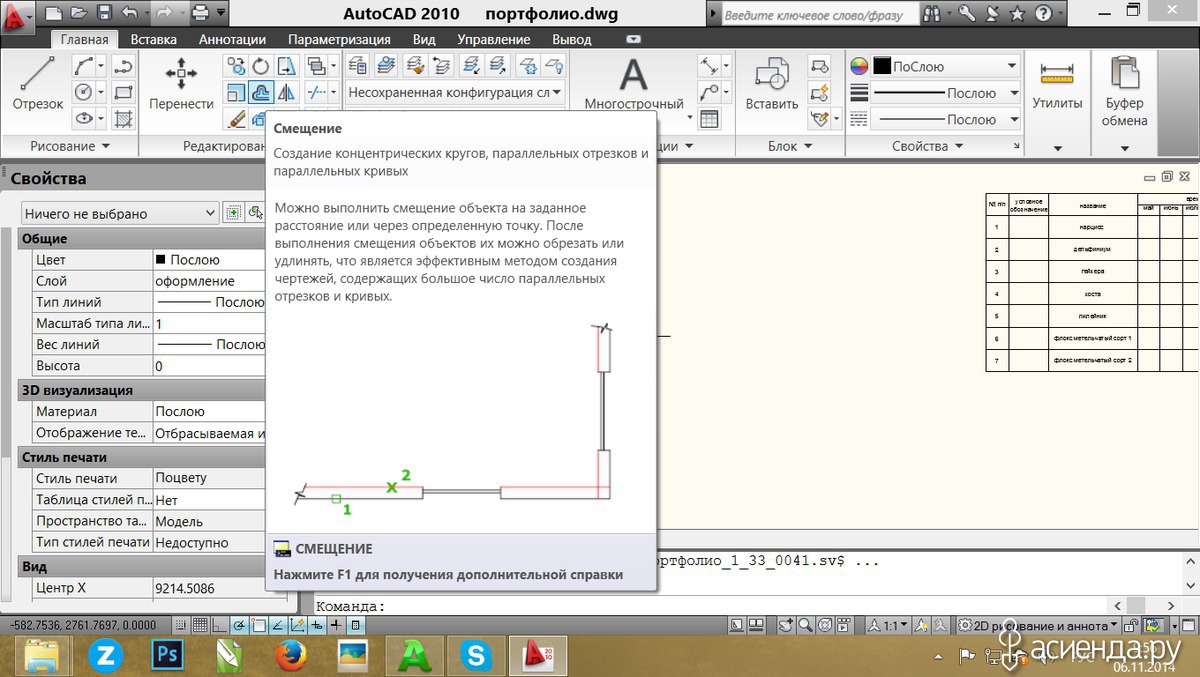Toggle Object Snap in status bar
The height and width of the screenshot is (677, 1200).
pos(258,625)
